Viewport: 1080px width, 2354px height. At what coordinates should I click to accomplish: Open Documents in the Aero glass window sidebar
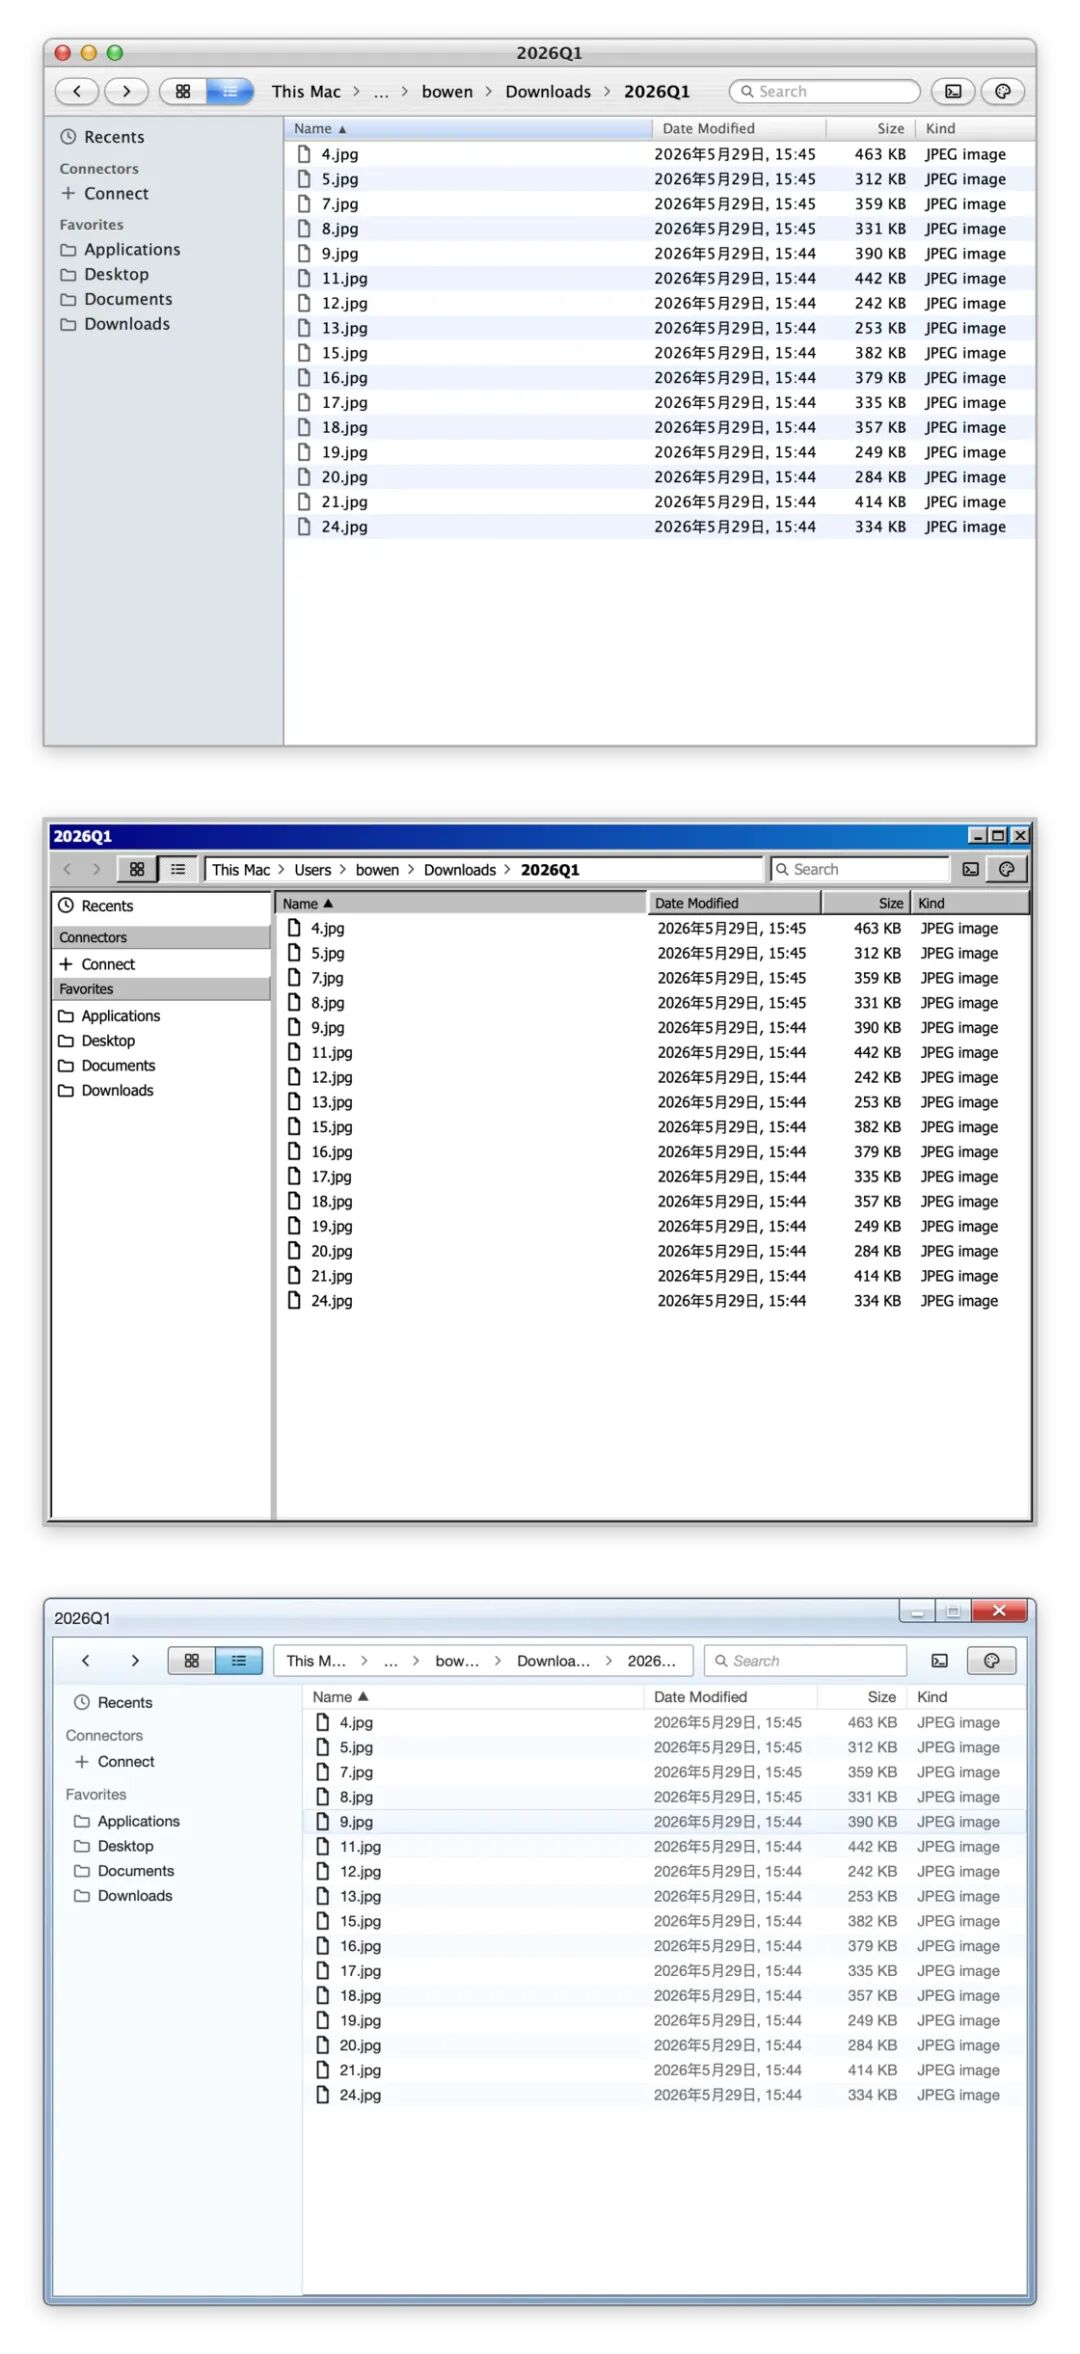pos(124,1870)
